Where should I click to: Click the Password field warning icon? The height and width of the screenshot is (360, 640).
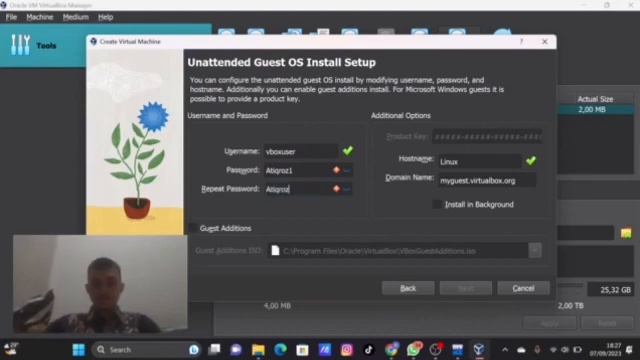pyautogui.click(x=336, y=170)
